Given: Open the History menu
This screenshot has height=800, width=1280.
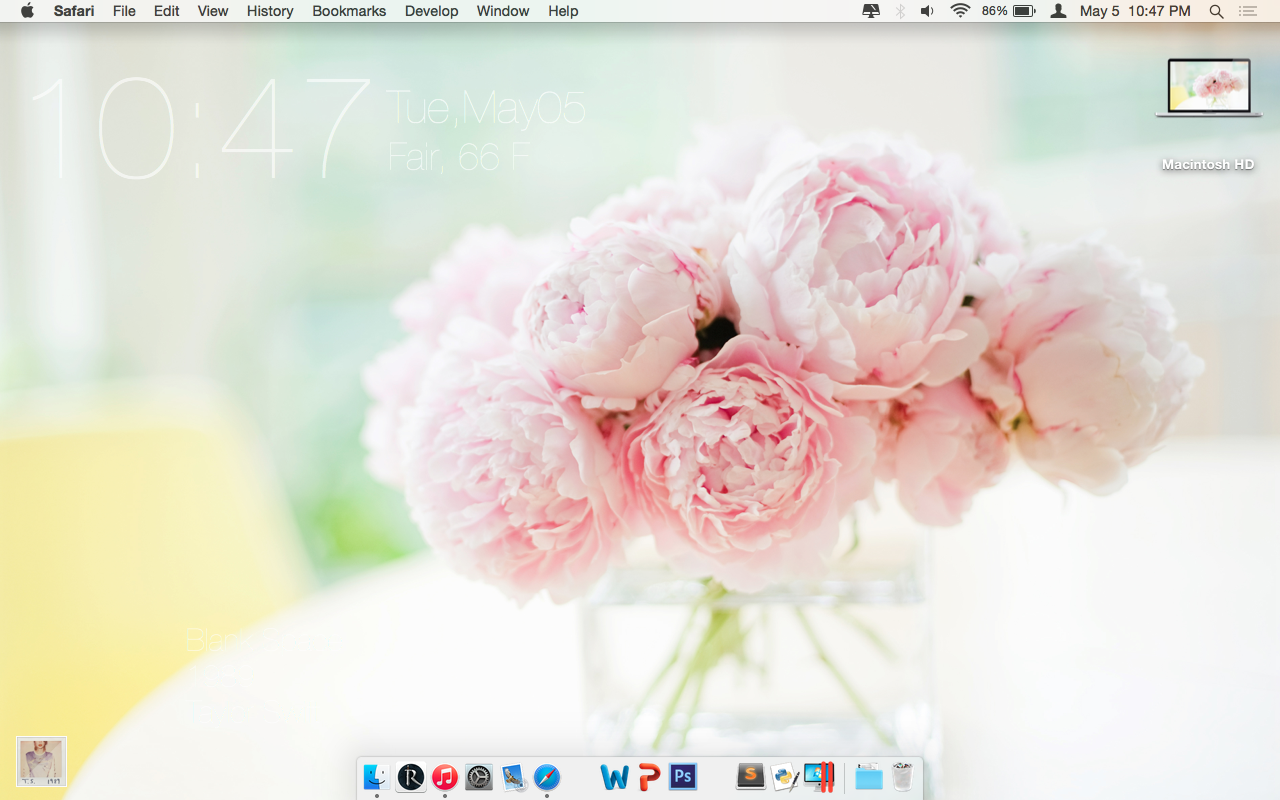Looking at the screenshot, I should click(x=270, y=11).
